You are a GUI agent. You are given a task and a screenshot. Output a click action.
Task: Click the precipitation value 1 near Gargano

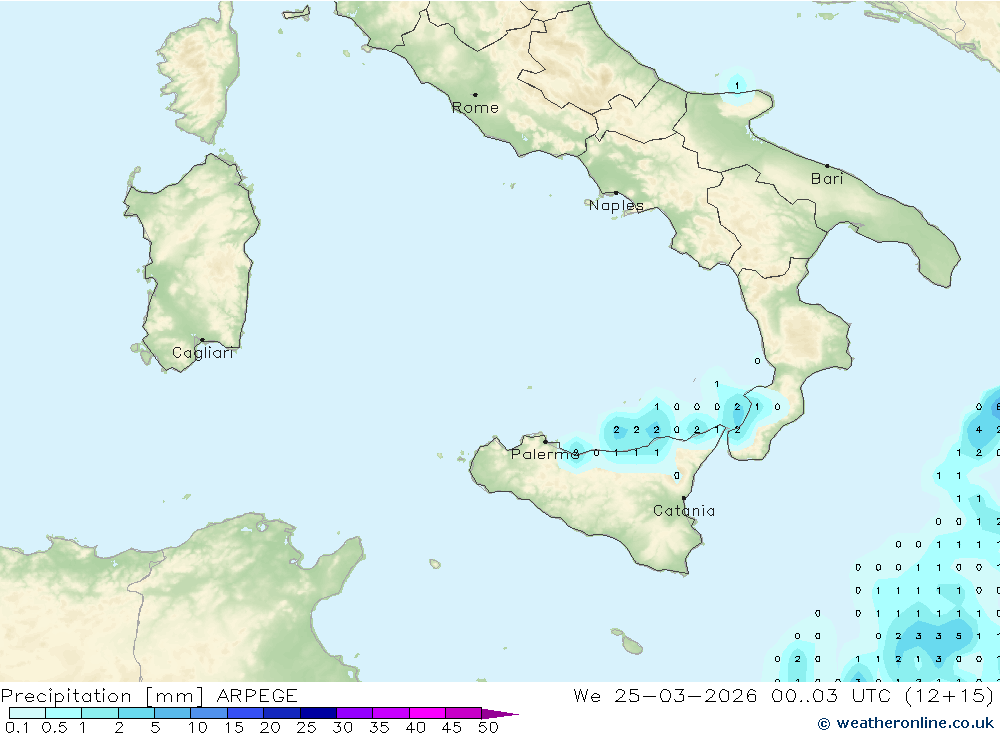(737, 87)
